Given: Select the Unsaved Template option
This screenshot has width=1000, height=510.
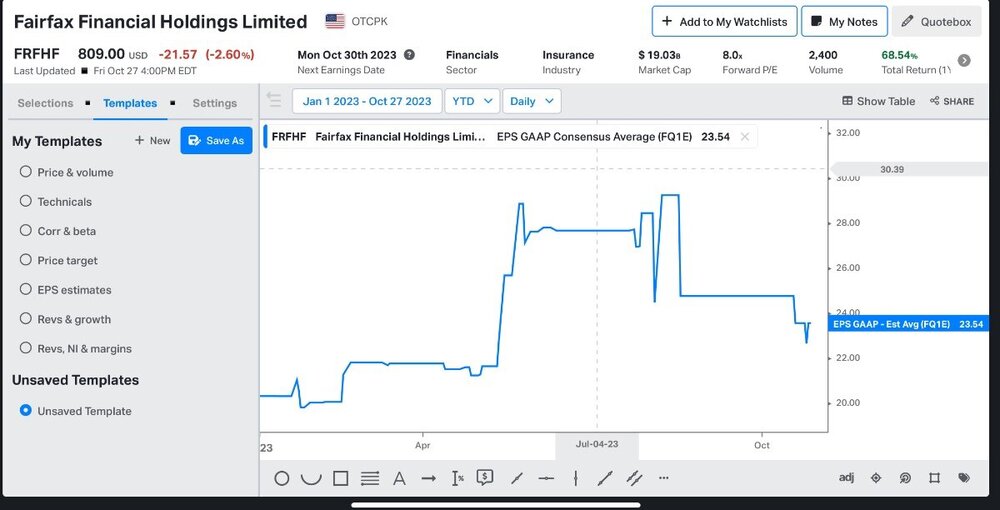Looking at the screenshot, I should point(76,411).
